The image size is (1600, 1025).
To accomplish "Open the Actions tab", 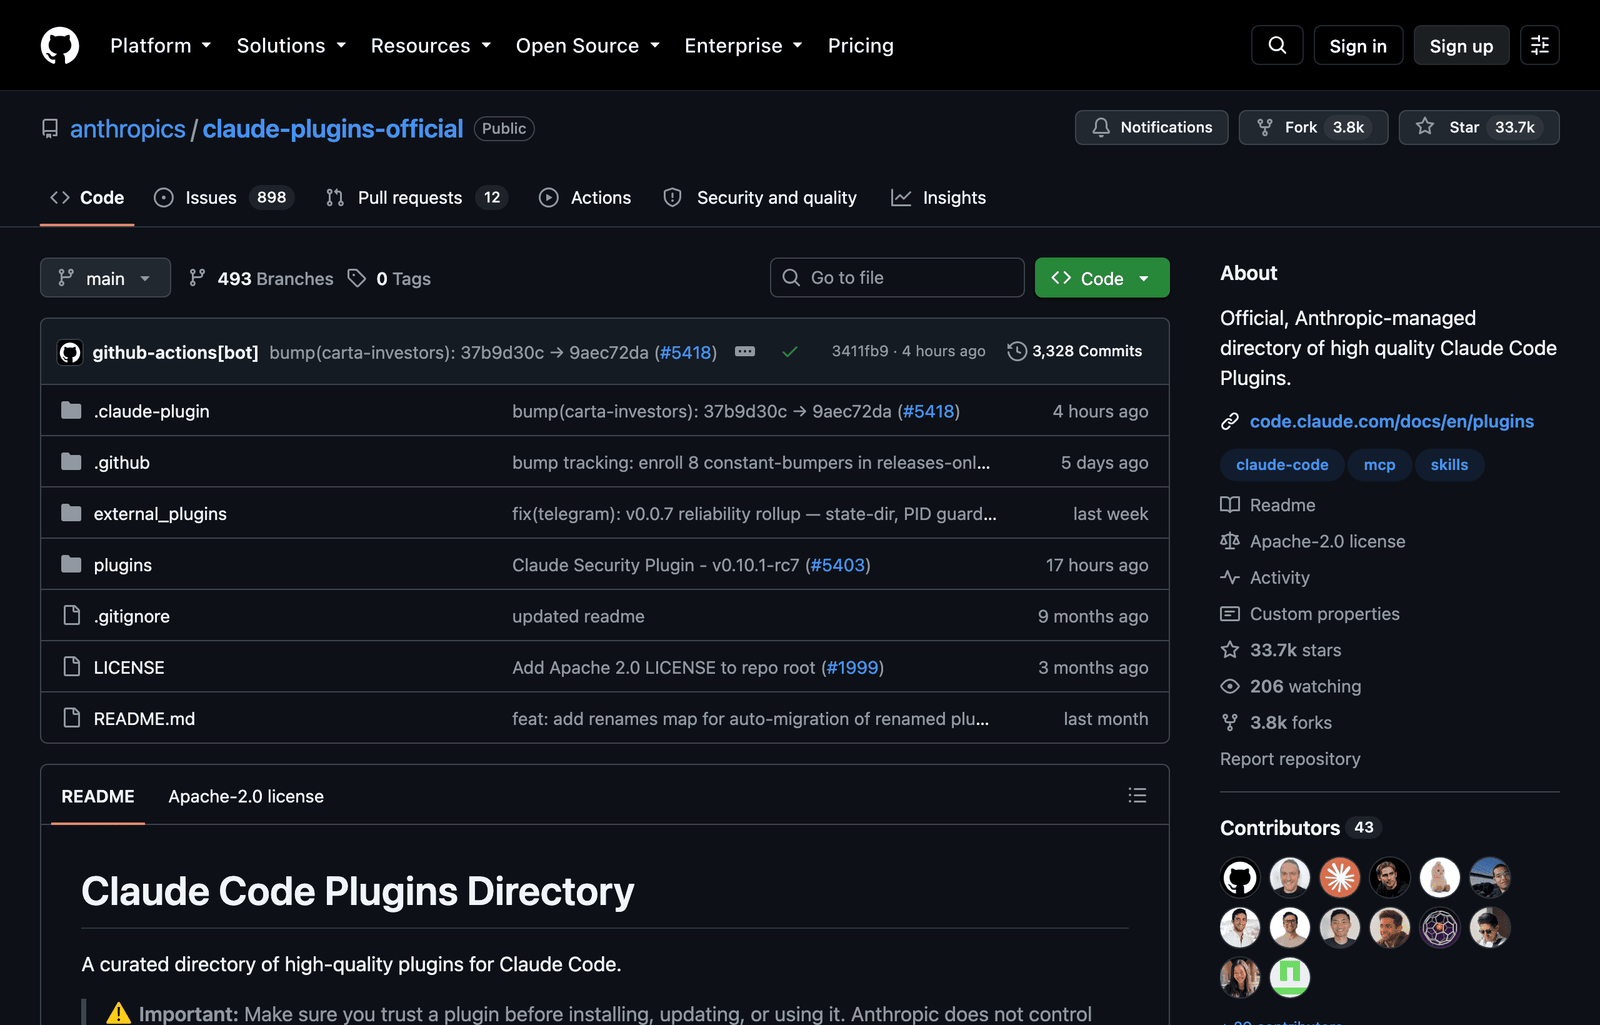I will click(x=585, y=198).
